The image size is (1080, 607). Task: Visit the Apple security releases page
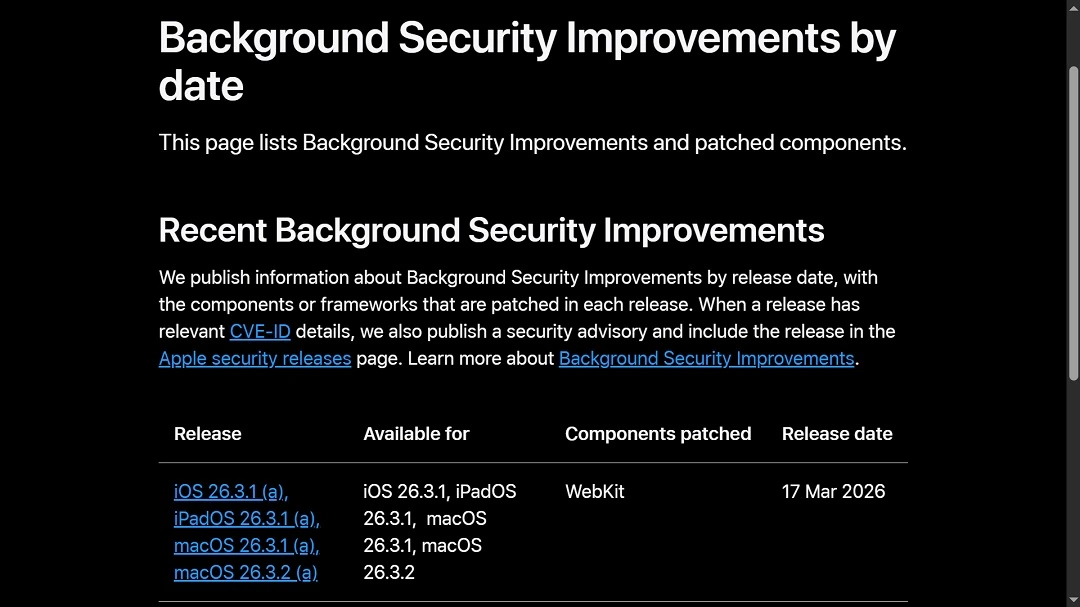pyautogui.click(x=254, y=358)
